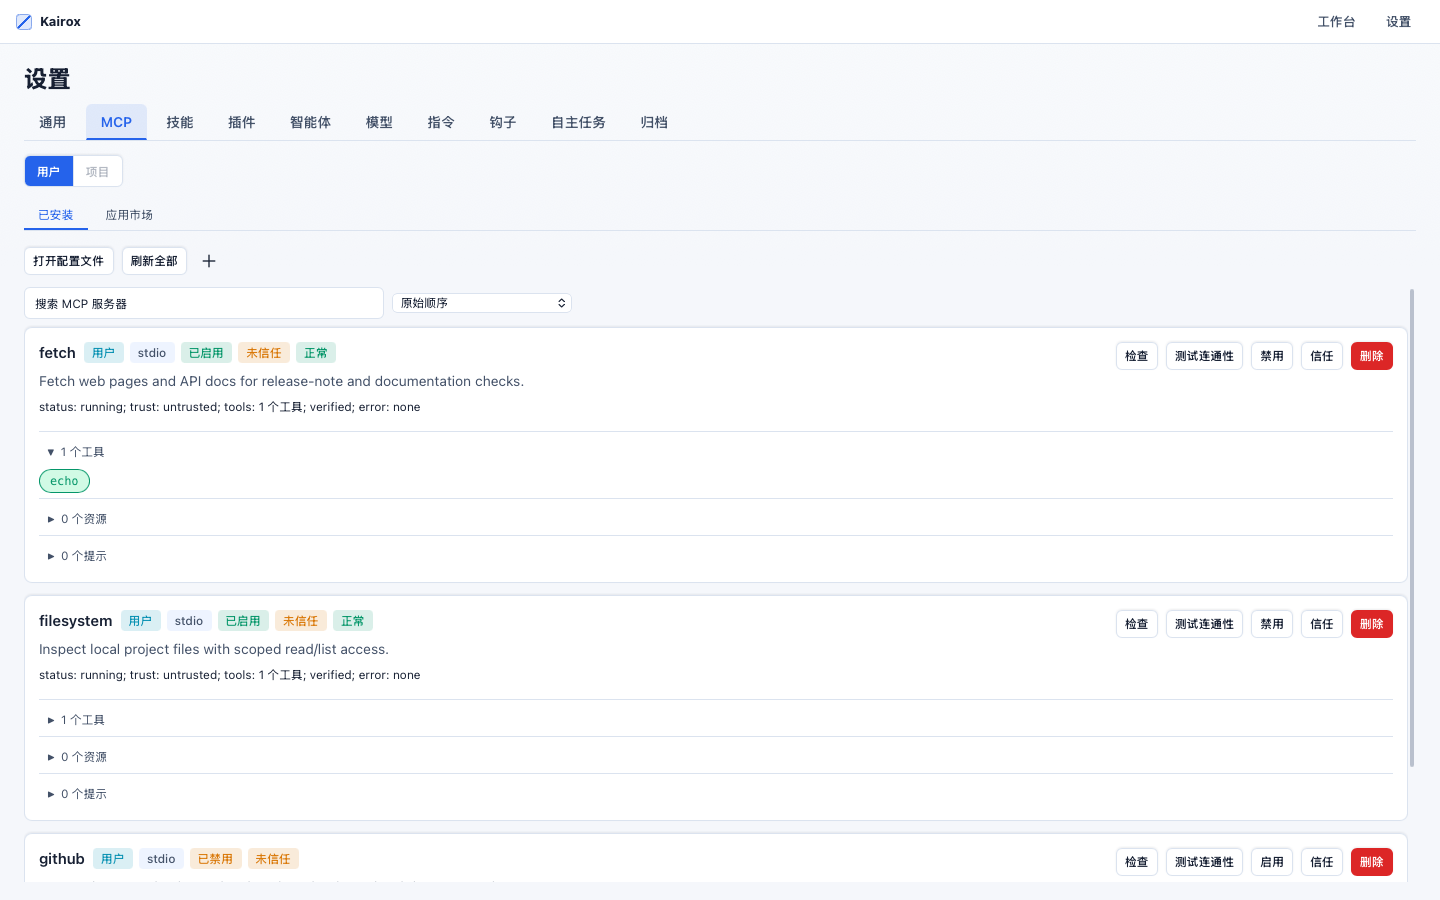Image resolution: width=1440 pixels, height=900 pixels.
Task: Click 检查 for filesystem server
Action: [x=1137, y=624]
